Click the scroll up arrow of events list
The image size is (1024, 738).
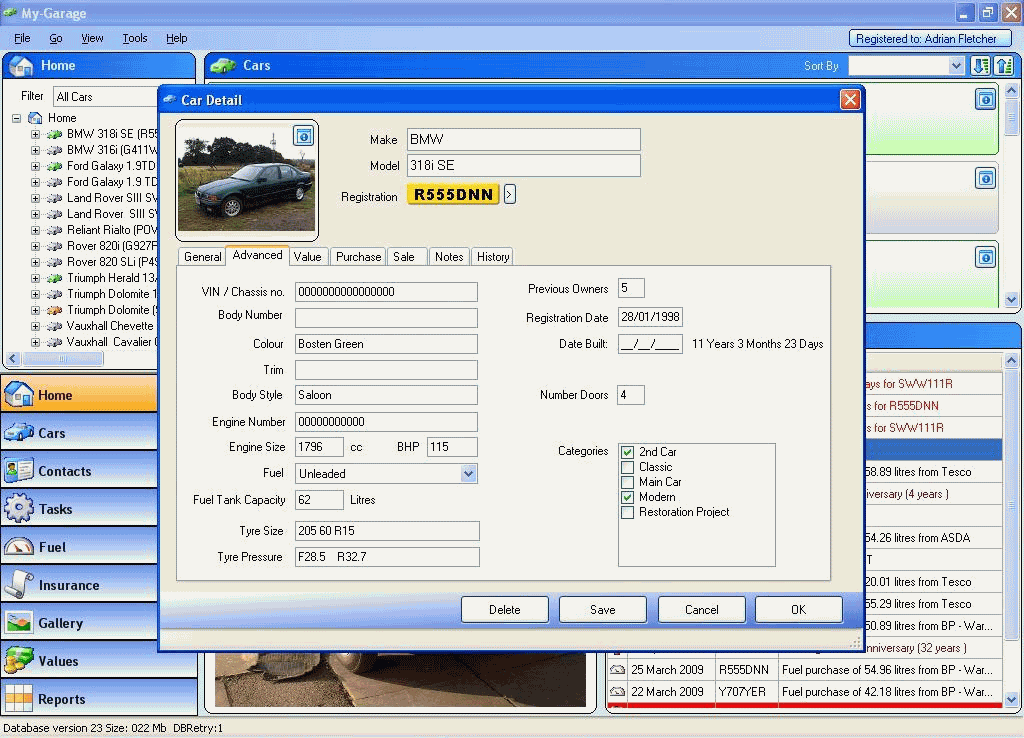[1012, 361]
